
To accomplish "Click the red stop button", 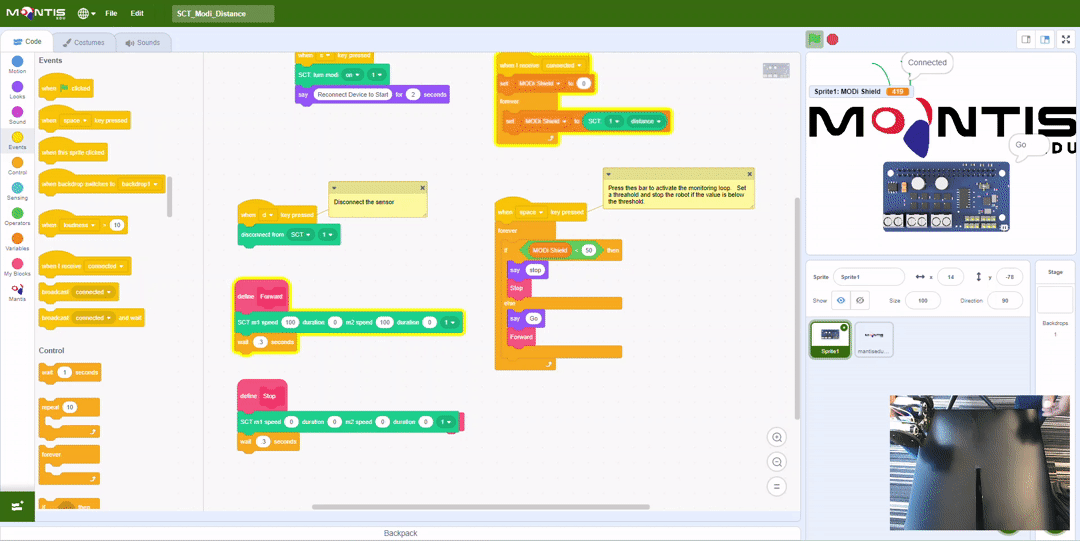I will [x=833, y=39].
